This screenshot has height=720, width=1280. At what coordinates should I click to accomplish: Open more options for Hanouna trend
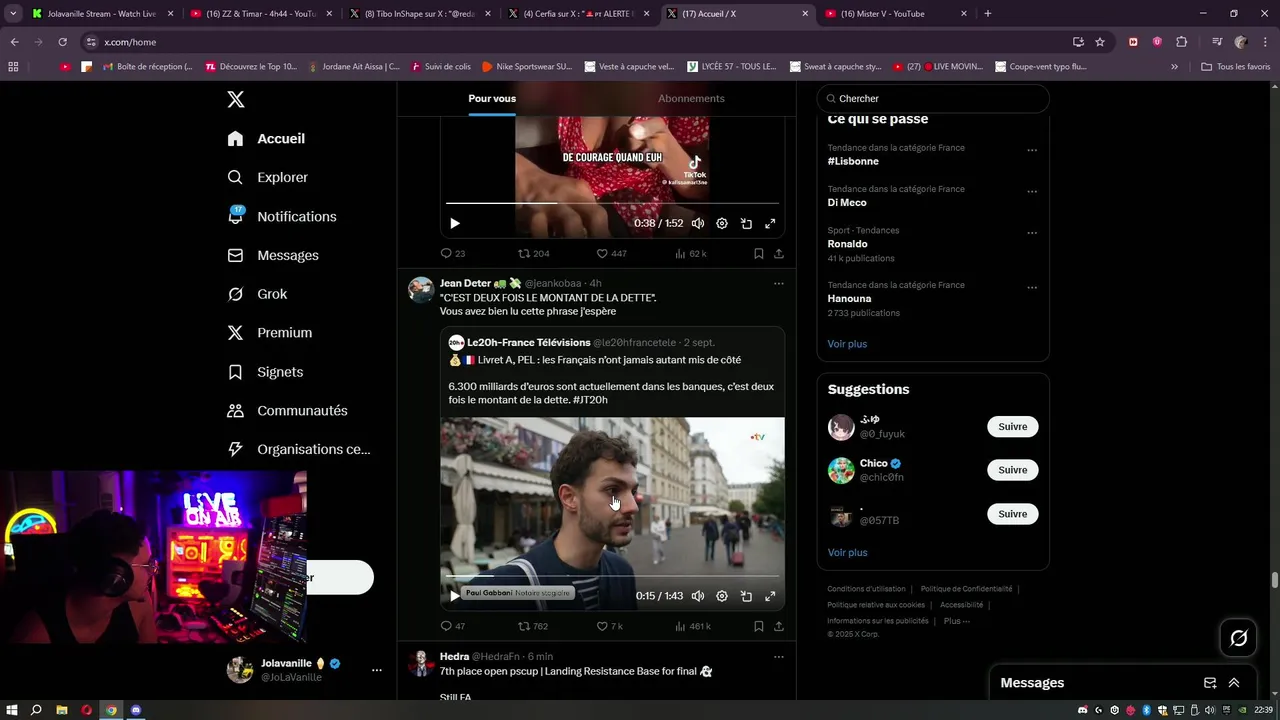1032,288
